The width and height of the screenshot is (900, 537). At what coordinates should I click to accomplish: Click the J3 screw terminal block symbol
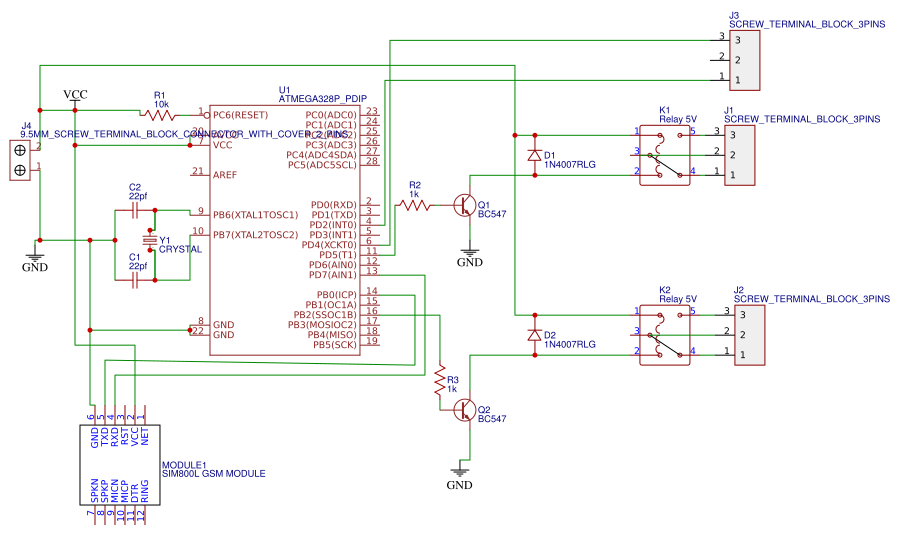click(744, 60)
